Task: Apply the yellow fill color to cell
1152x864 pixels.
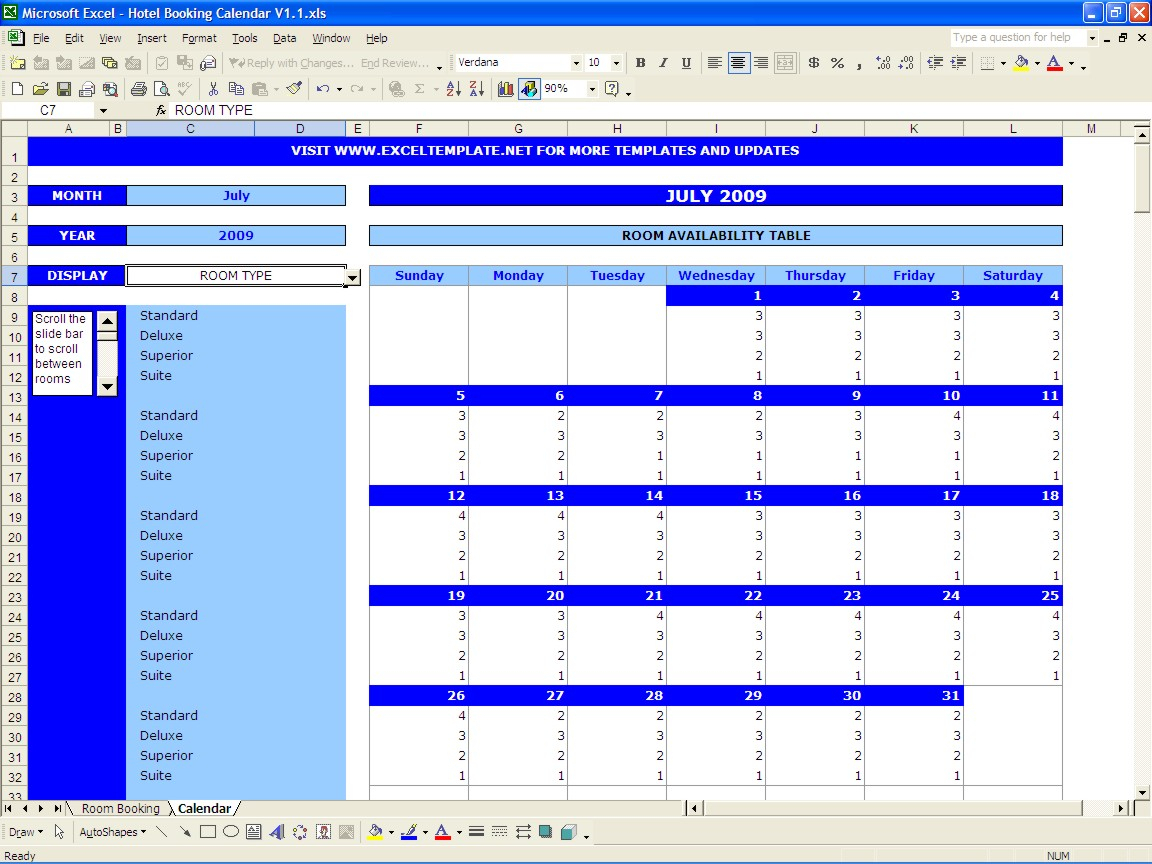Action: point(1020,63)
